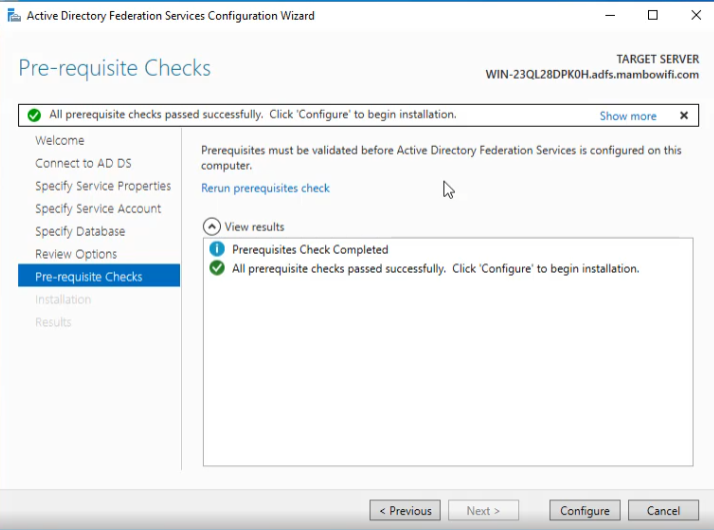Open the Specify Service Account step
Image resolution: width=714 pixels, height=530 pixels.
coord(98,209)
